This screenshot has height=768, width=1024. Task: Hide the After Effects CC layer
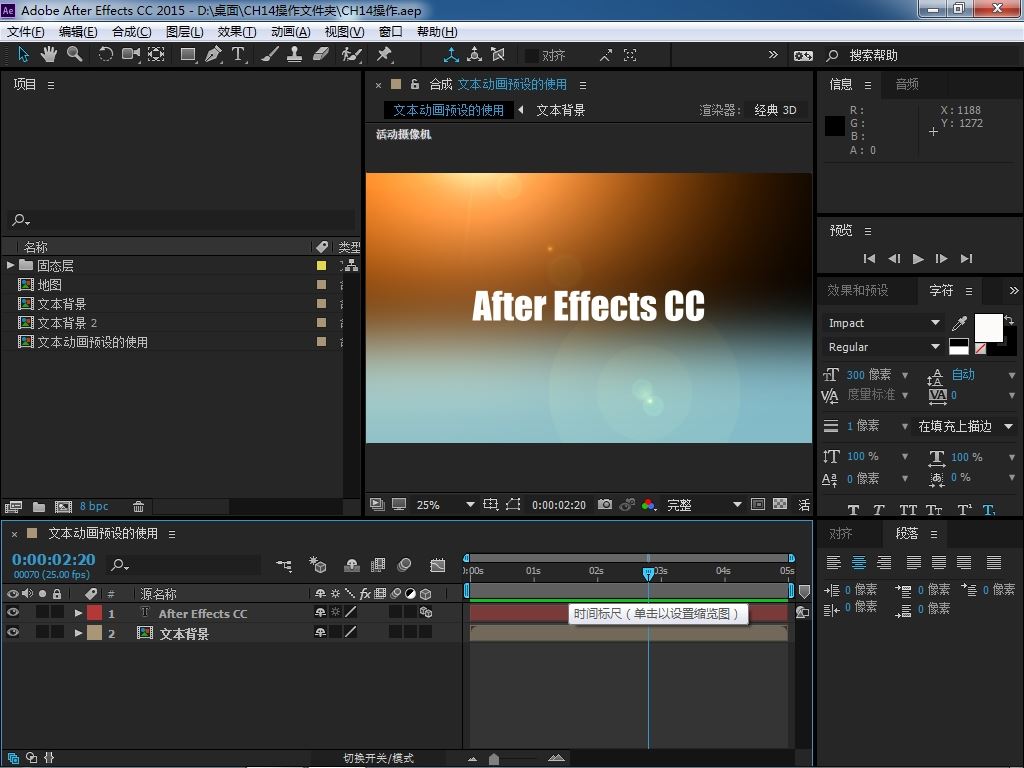click(x=12, y=612)
